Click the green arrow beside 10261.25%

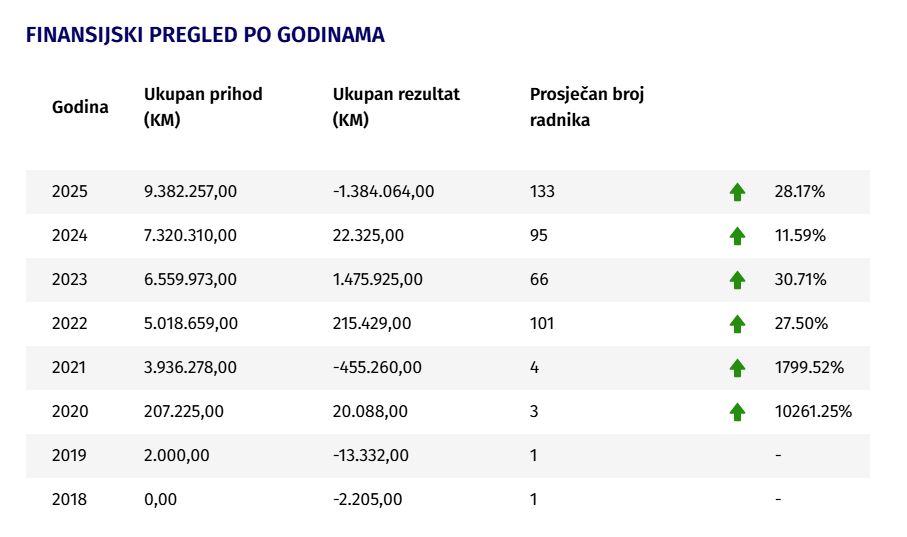(x=737, y=411)
